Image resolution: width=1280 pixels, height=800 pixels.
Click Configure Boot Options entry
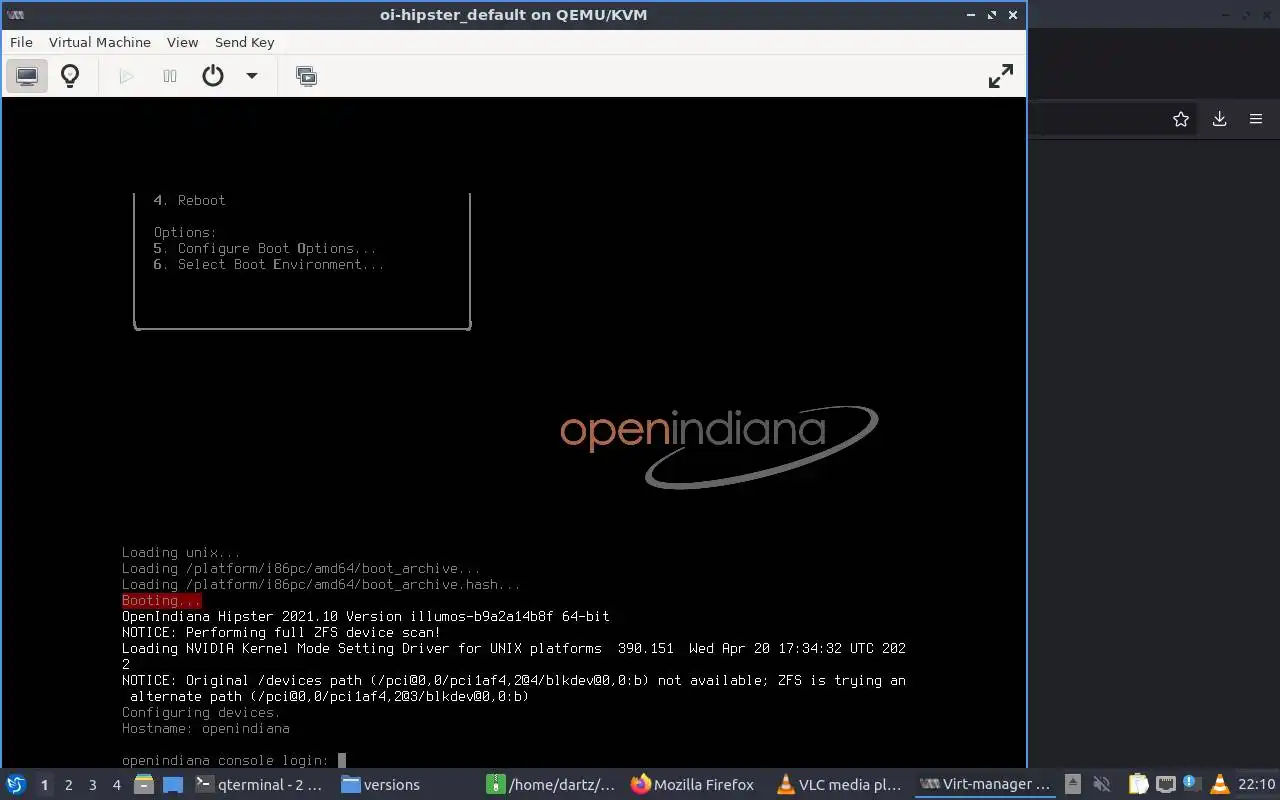tap(265, 248)
